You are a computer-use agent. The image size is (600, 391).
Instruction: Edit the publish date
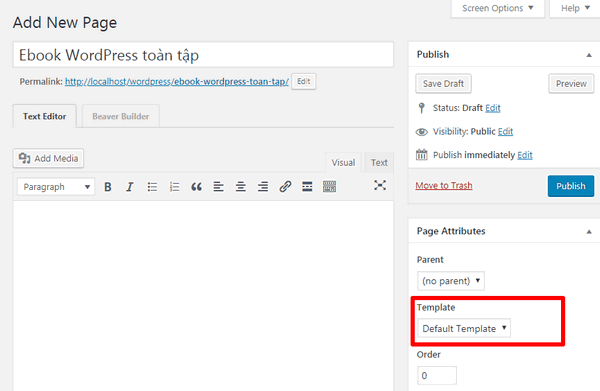click(525, 155)
